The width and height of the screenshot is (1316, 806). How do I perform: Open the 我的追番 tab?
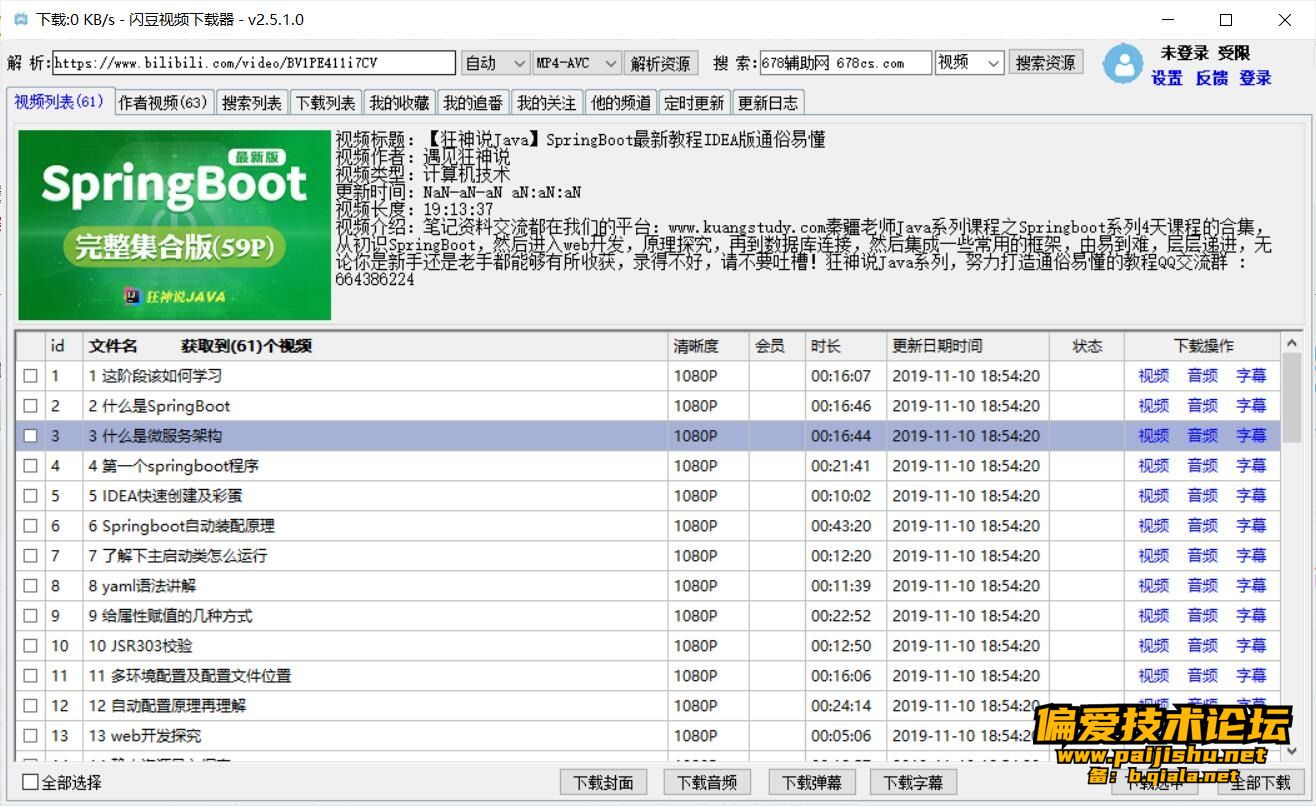pyautogui.click(x=473, y=103)
